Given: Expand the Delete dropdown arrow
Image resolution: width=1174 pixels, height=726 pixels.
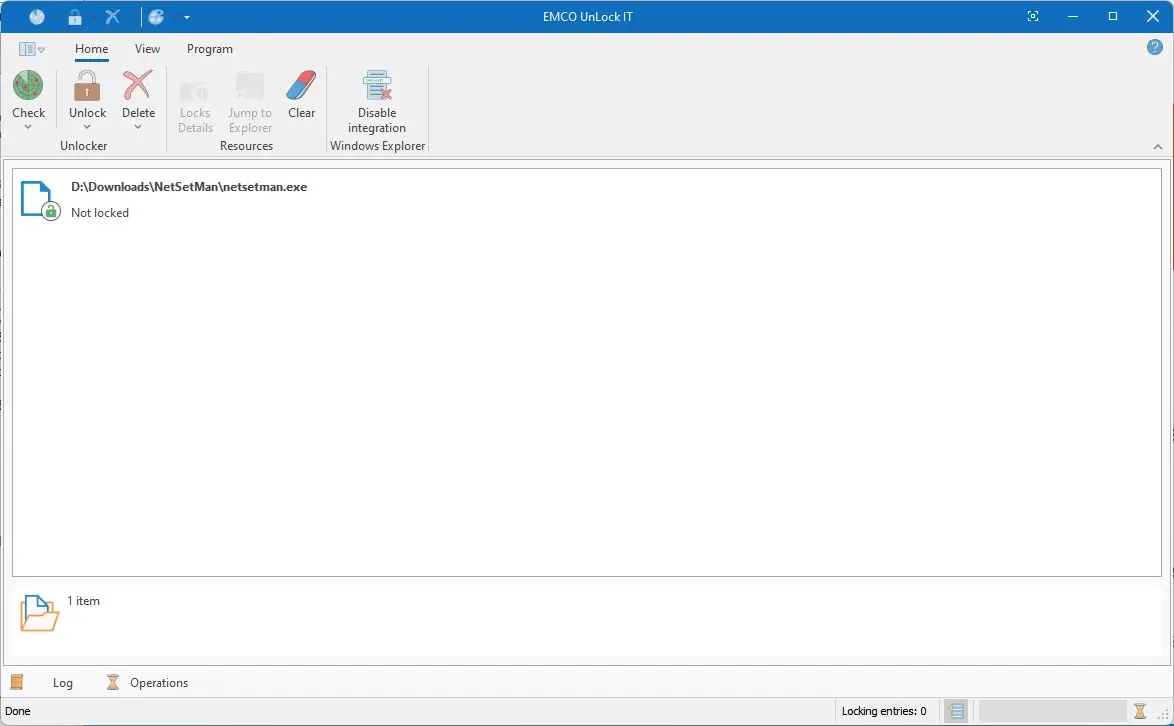Looking at the screenshot, I should (x=138, y=126).
